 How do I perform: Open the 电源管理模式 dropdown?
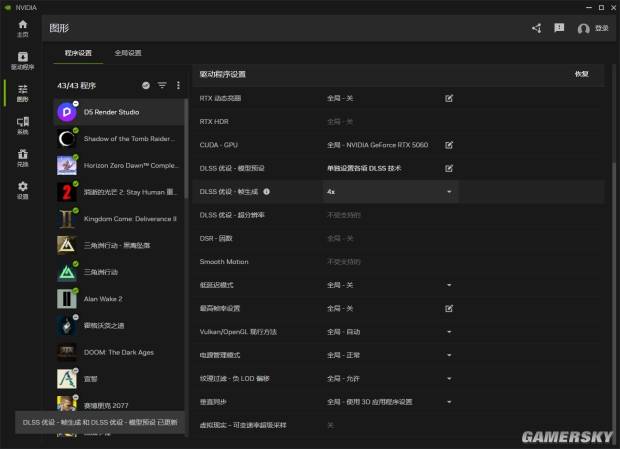click(390, 355)
